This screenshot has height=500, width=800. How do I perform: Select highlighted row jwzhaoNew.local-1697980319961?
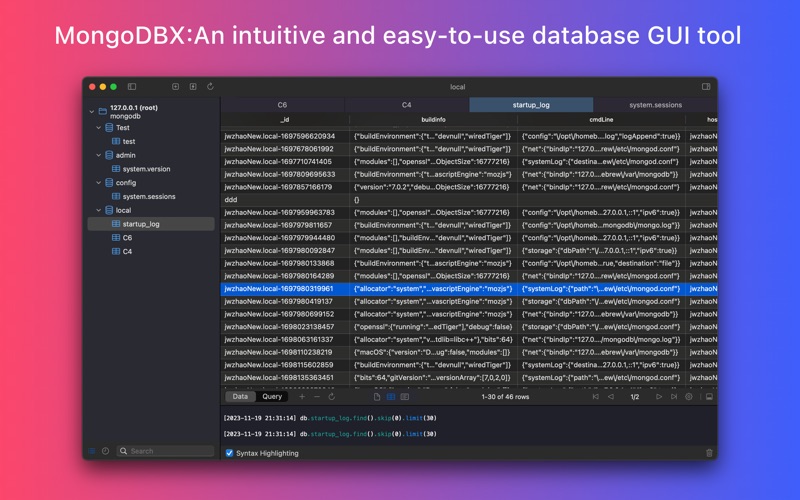point(469,289)
